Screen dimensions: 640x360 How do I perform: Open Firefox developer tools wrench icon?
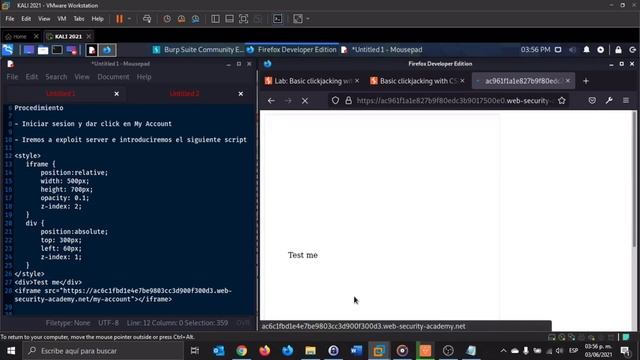(x=609, y=100)
